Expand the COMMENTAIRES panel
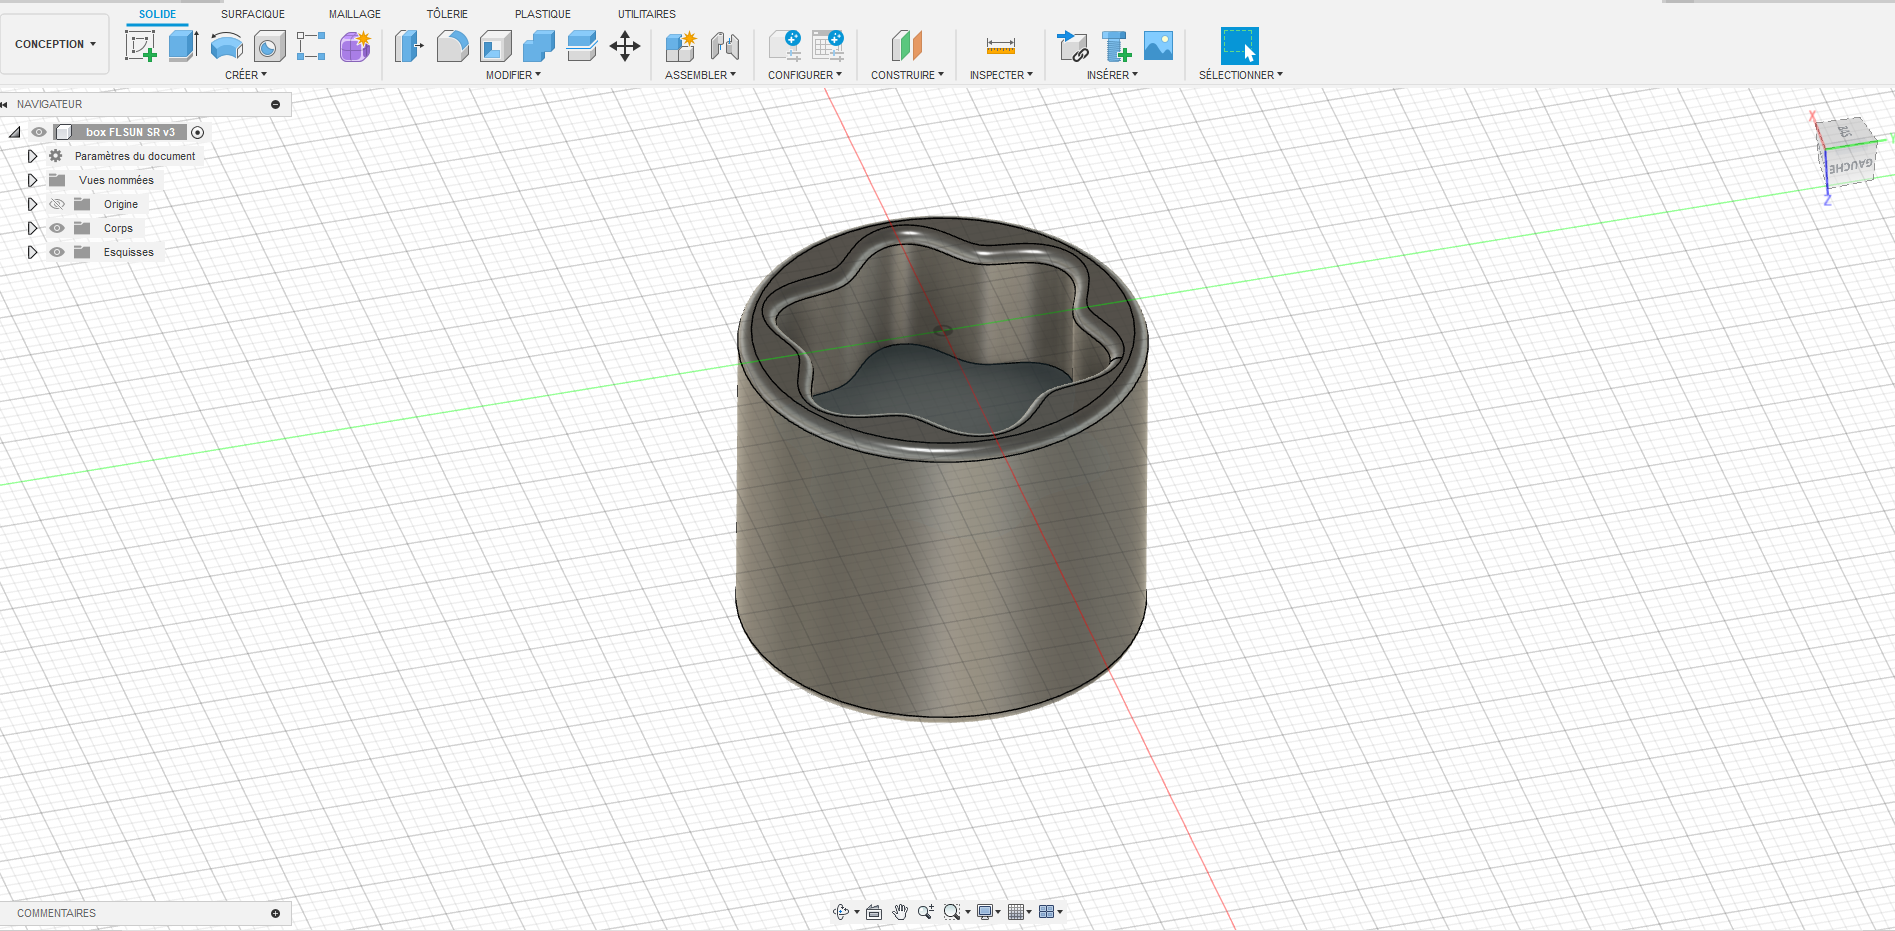Image resolution: width=1895 pixels, height=931 pixels. click(x=275, y=913)
